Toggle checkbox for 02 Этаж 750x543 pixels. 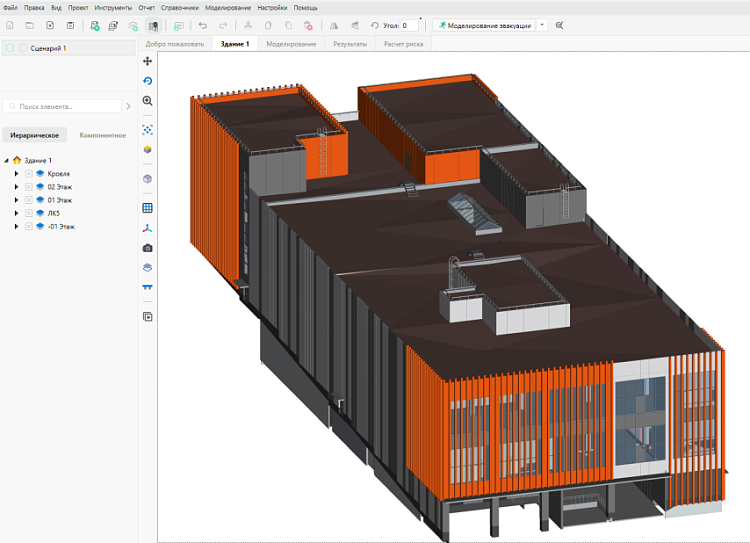pyautogui.click(x=29, y=186)
